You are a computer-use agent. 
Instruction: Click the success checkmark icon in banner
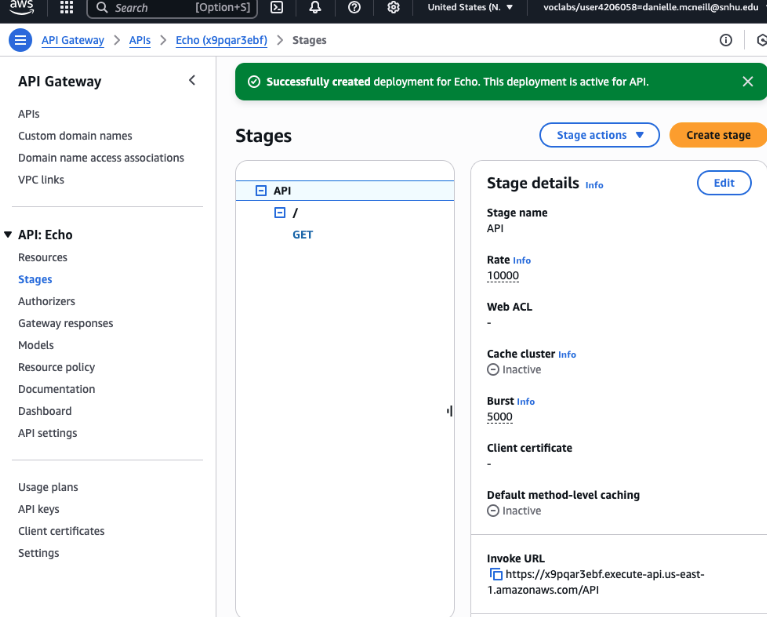click(254, 82)
